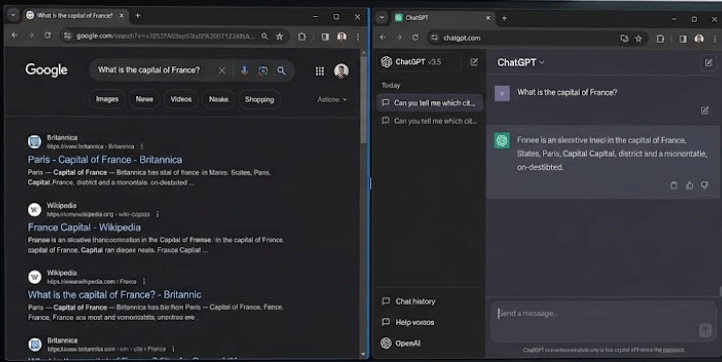The image size is (722, 362).
Task: Click new chat icon at top right
Action: point(708,62)
